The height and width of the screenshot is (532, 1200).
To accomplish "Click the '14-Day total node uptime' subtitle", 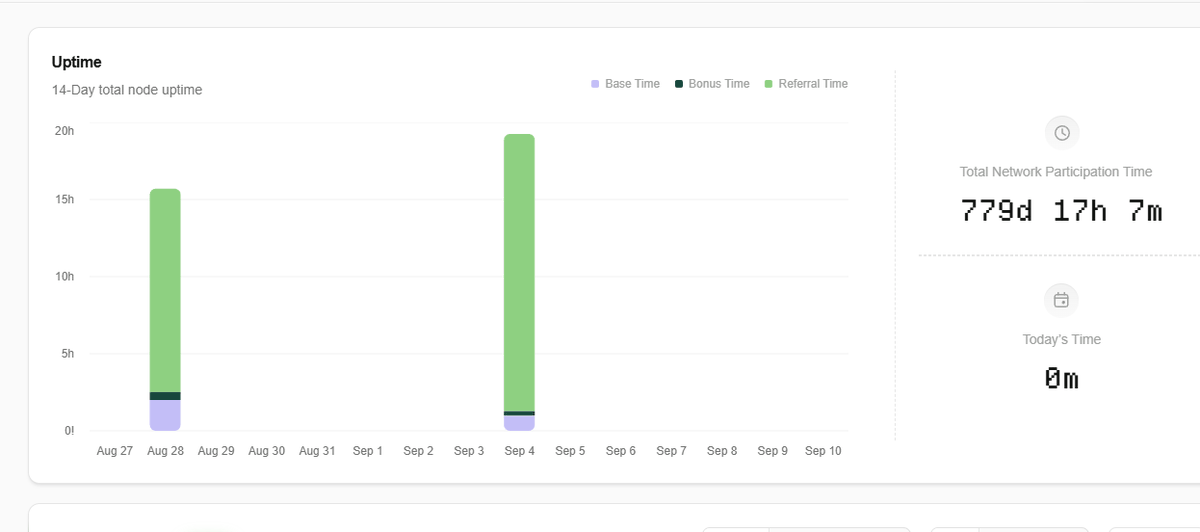I will pyautogui.click(x=127, y=90).
